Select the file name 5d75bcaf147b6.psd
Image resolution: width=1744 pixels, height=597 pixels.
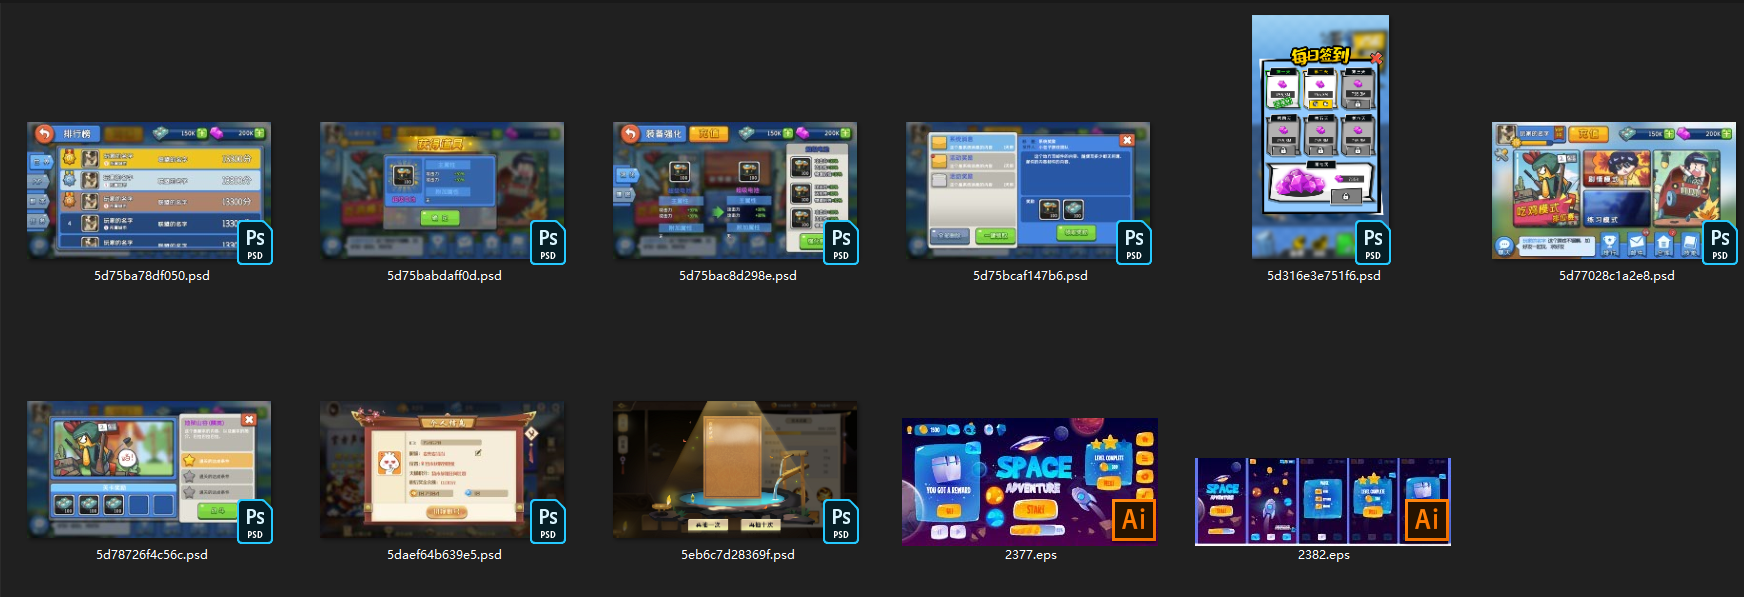[1031, 275]
